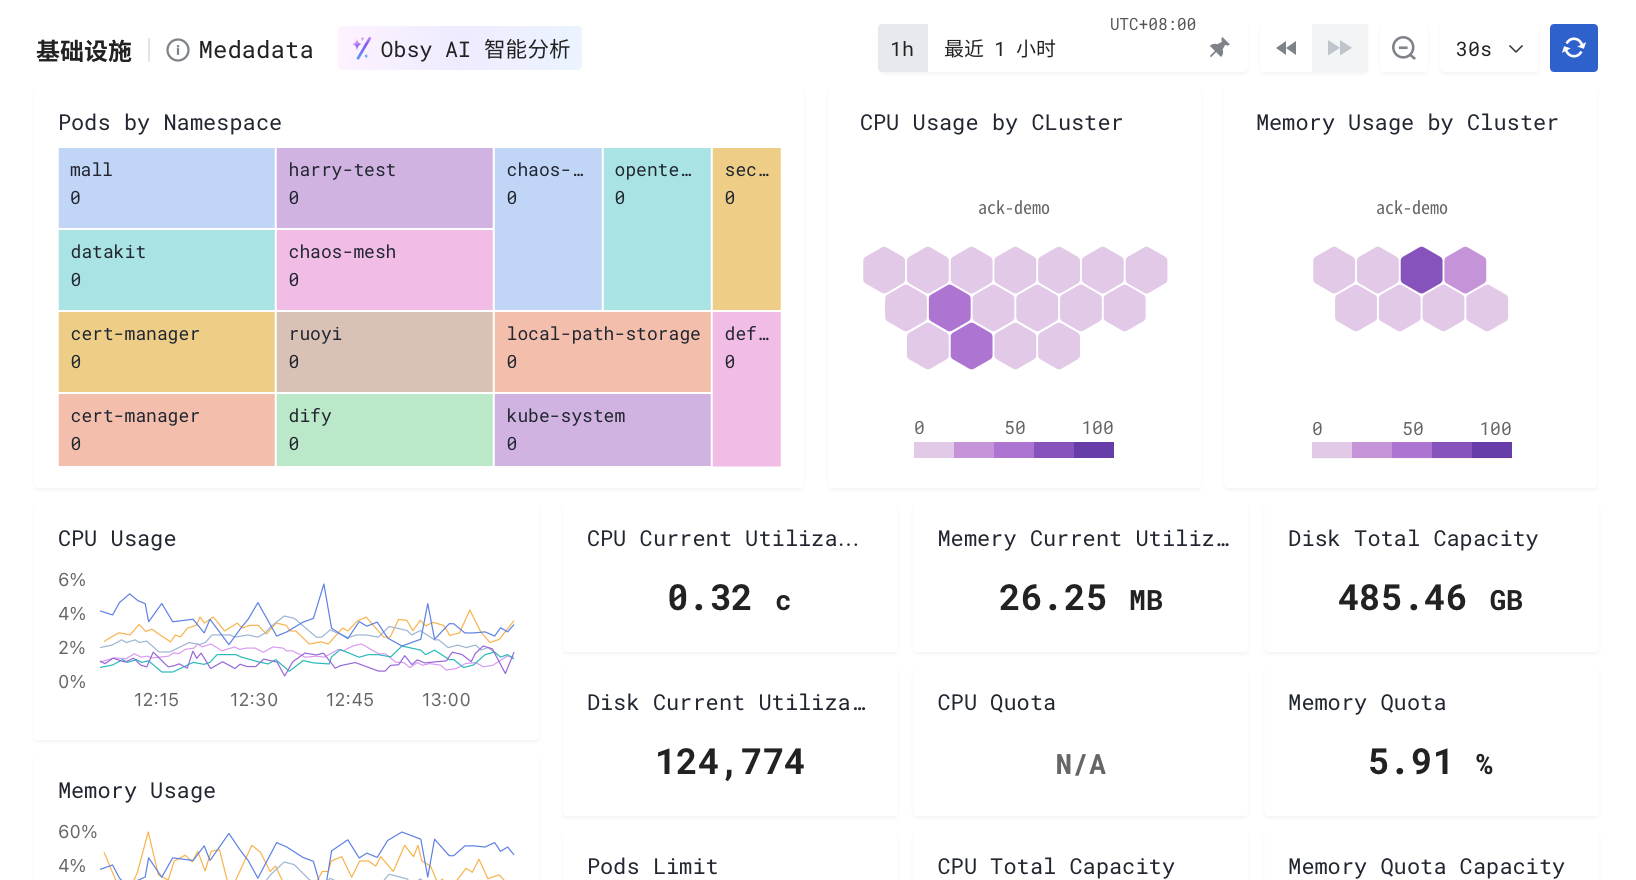Click the Medadata info icon
The image size is (1636, 880).
tap(178, 50)
